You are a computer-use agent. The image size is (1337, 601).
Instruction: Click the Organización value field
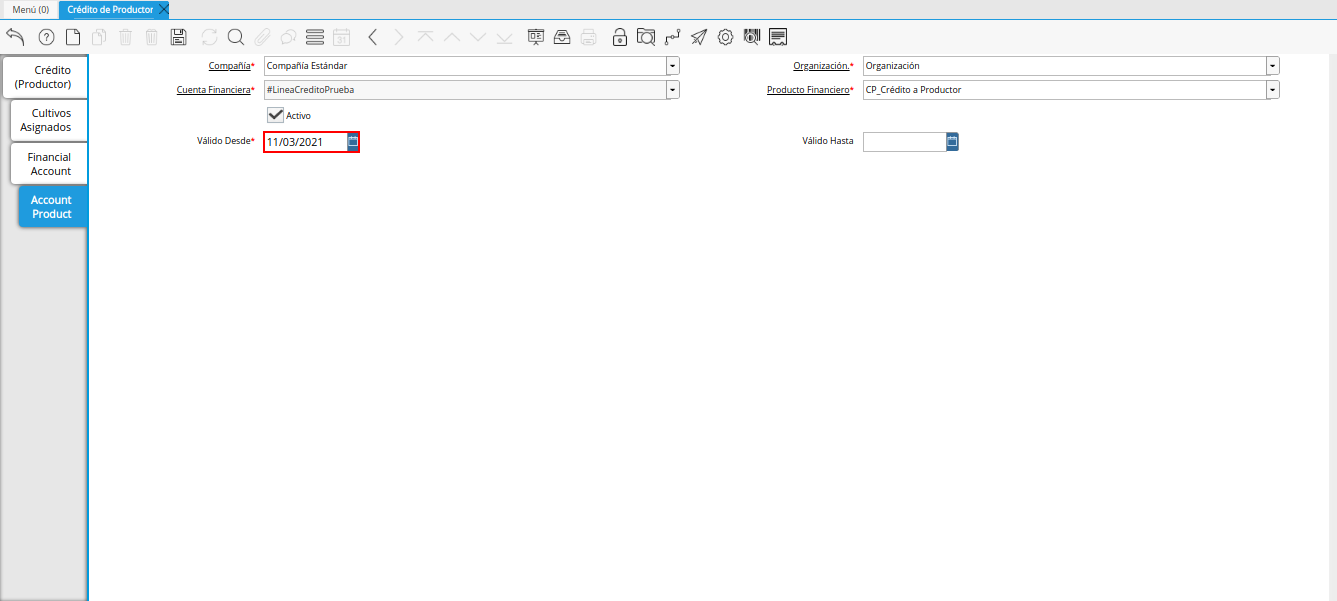coord(1065,66)
